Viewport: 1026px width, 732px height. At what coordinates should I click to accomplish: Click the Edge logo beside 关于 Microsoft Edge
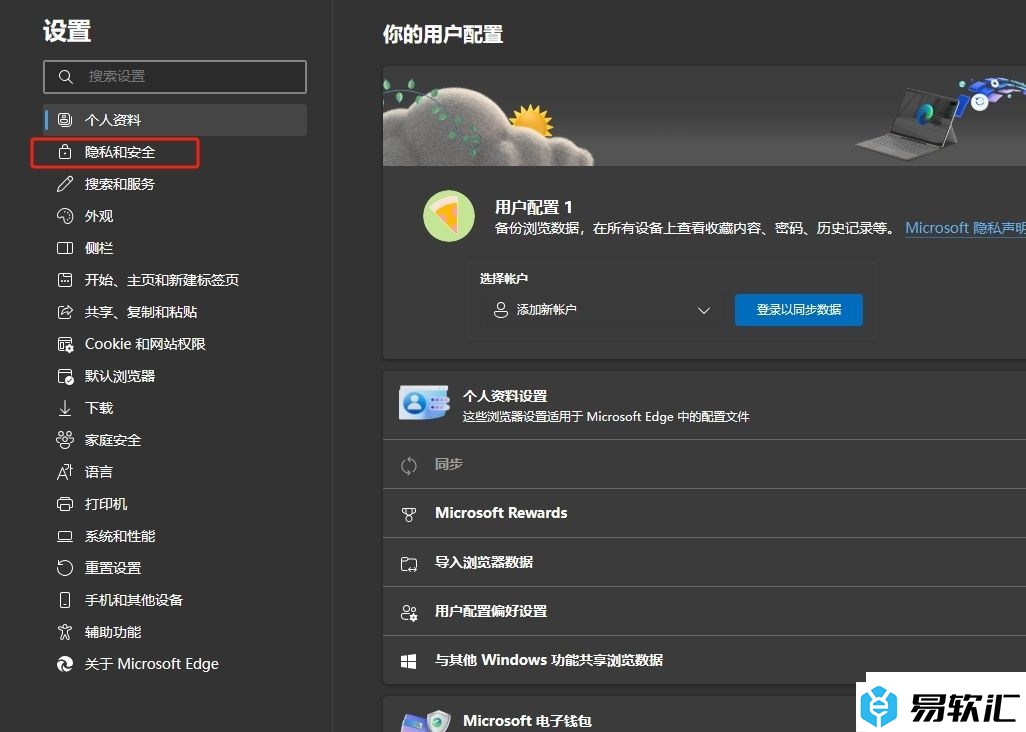tap(65, 664)
